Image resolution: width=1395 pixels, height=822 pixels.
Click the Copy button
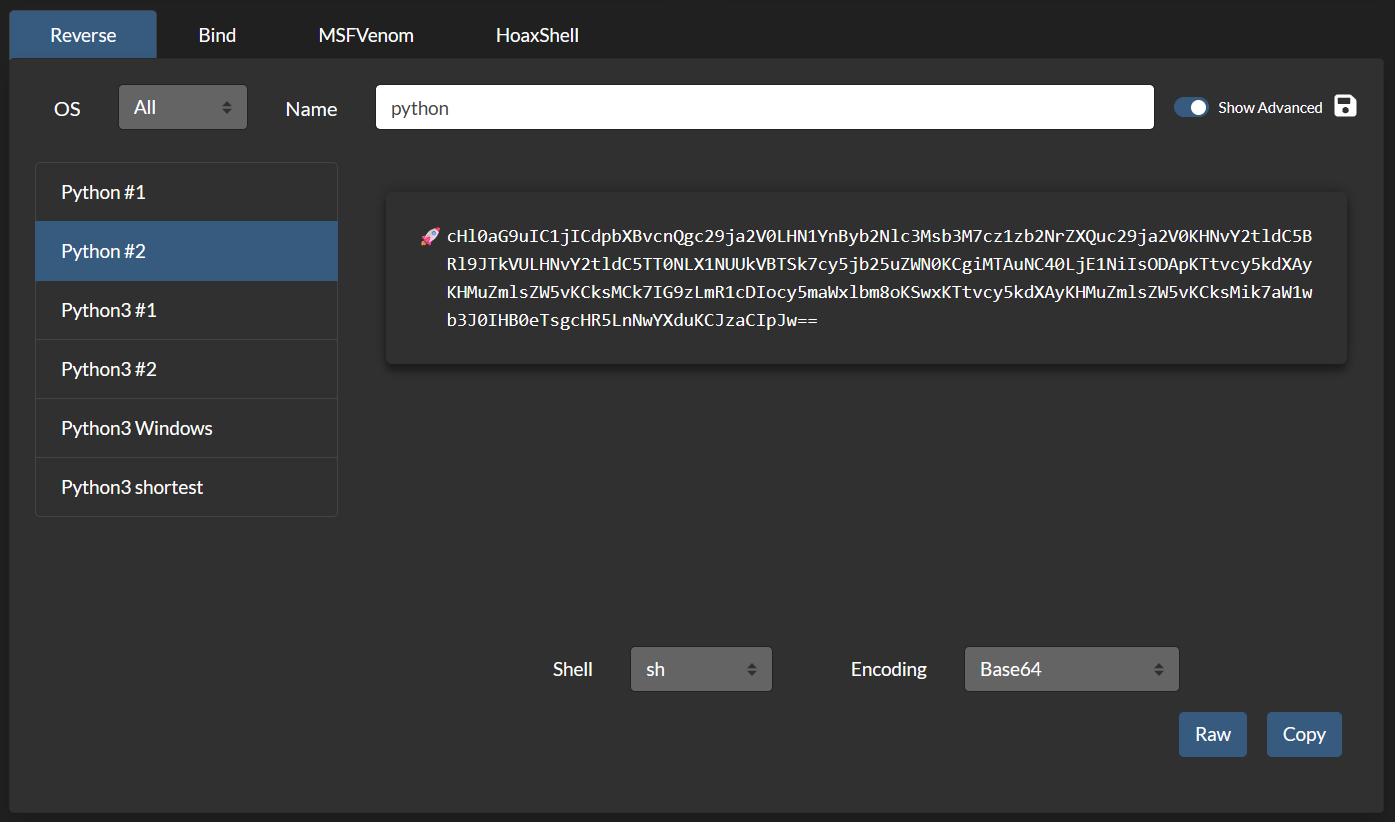pyautogui.click(x=1303, y=734)
